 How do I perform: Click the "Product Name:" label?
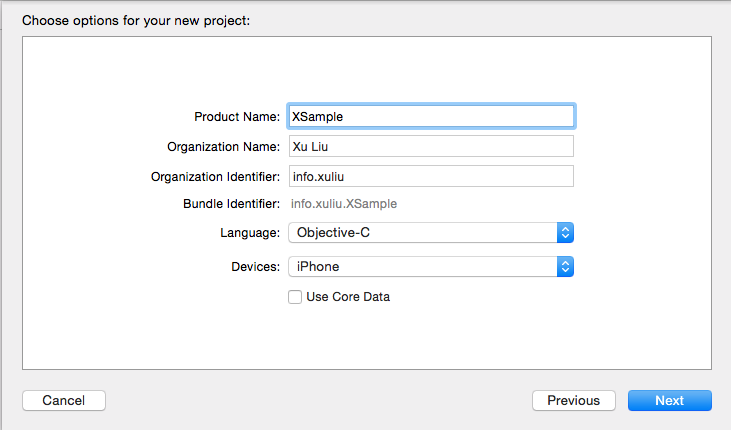(237, 117)
